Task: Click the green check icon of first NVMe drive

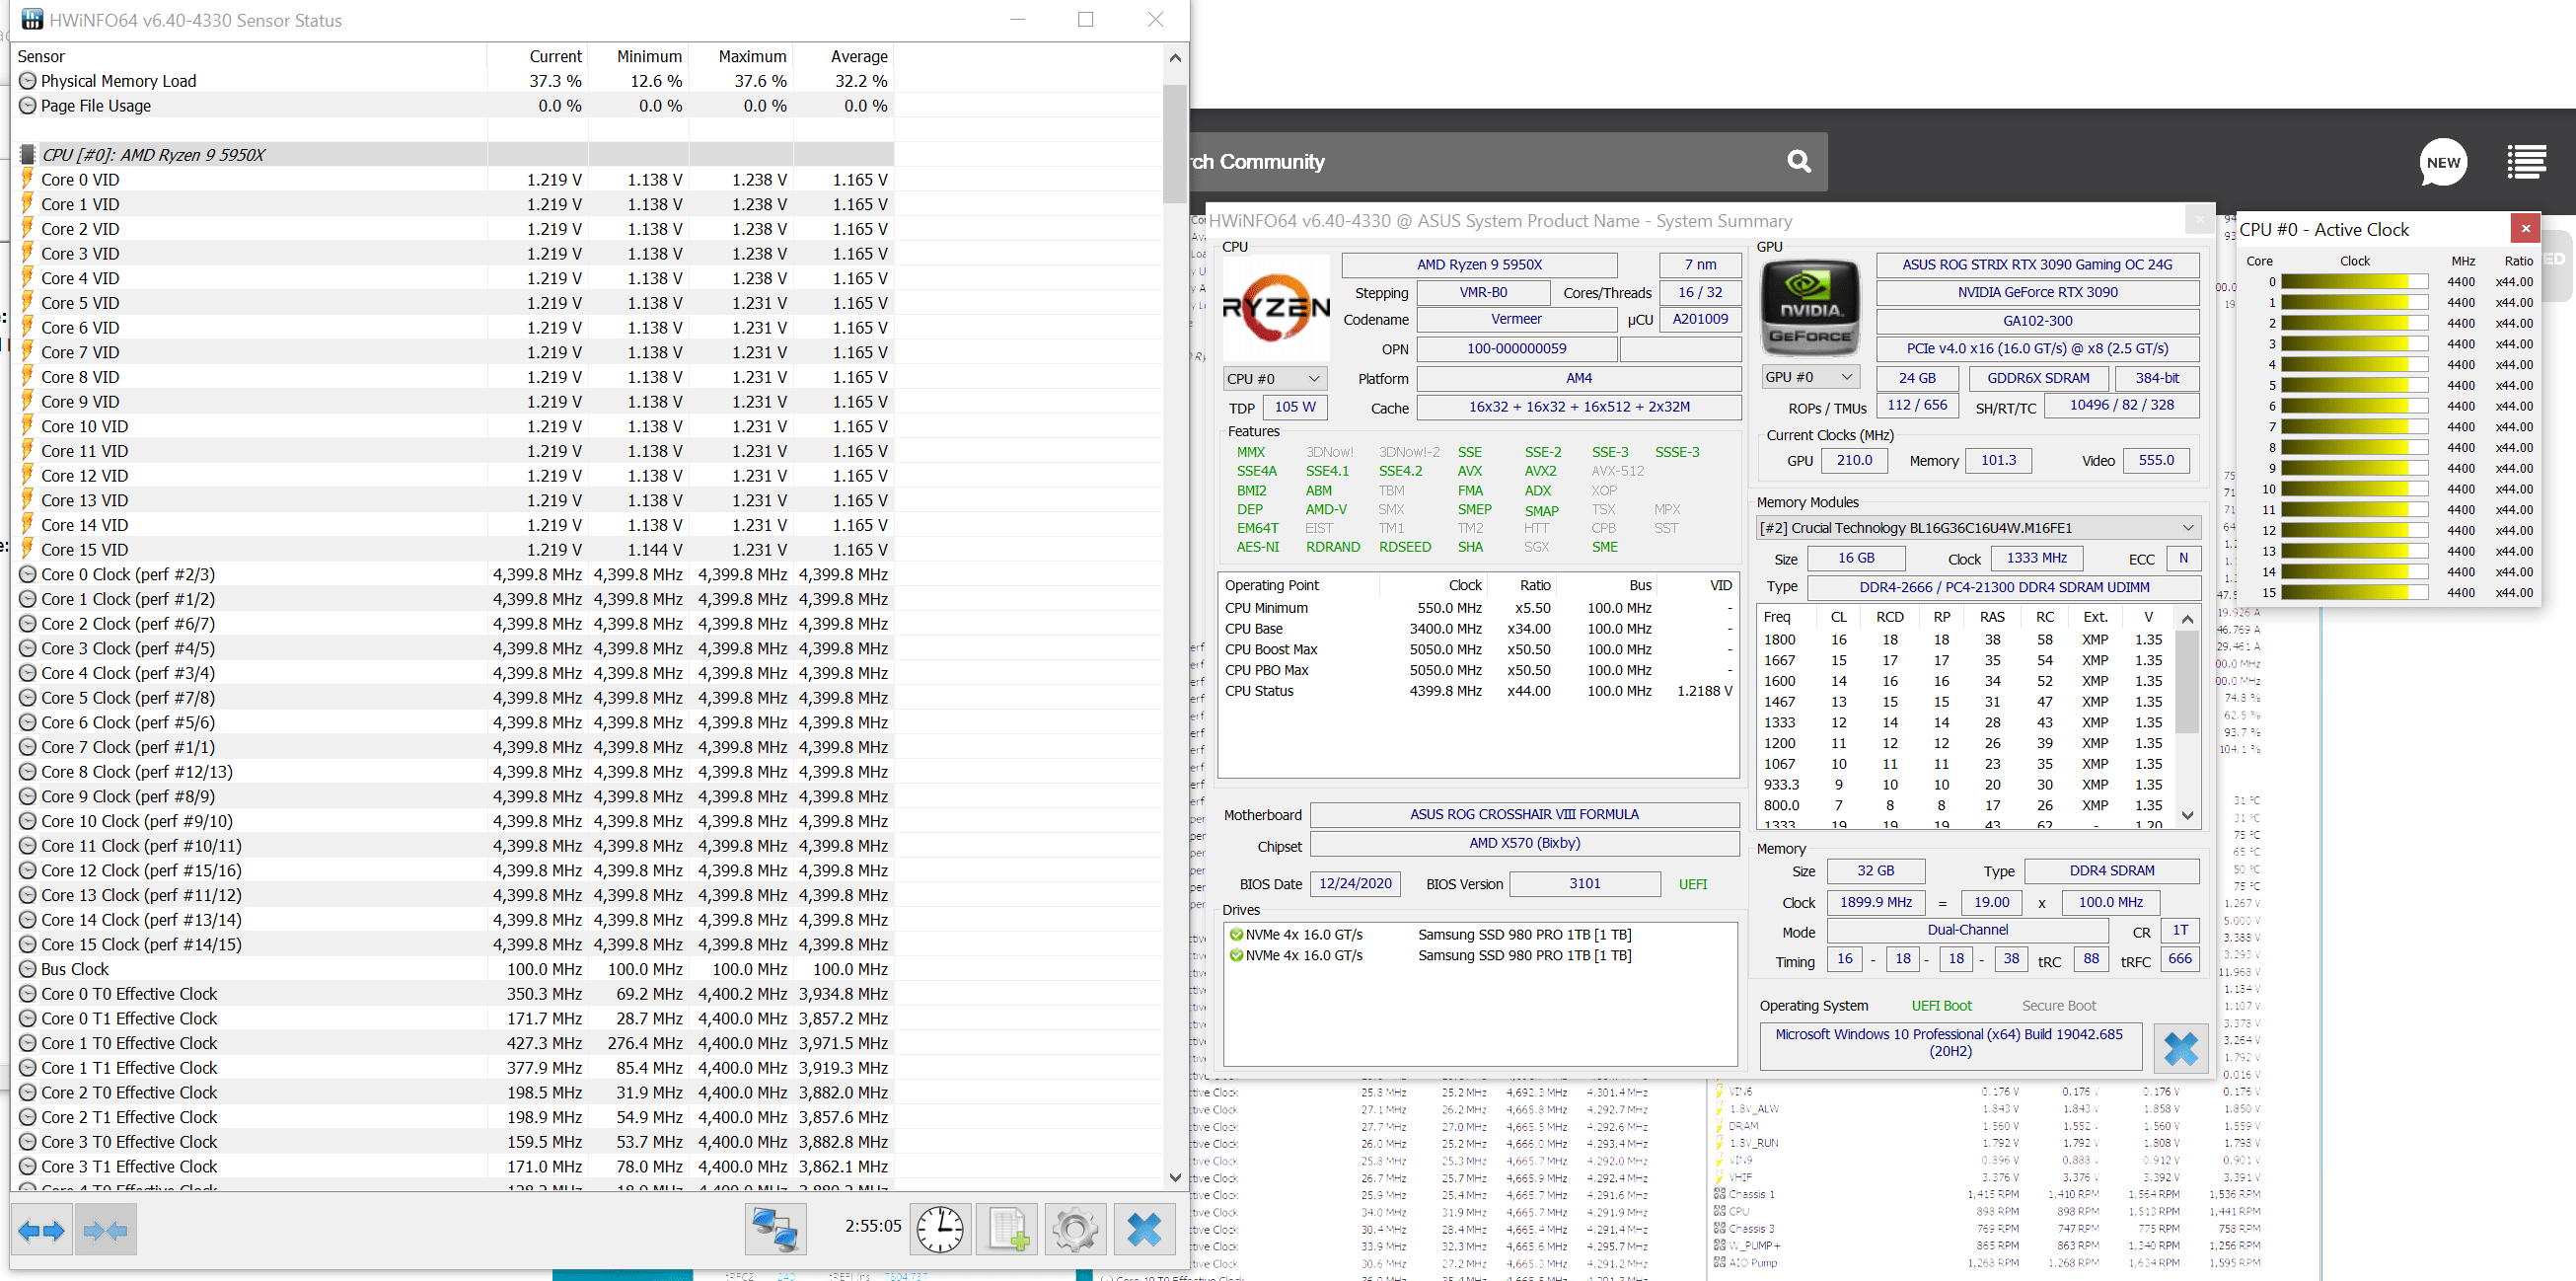Action: tap(1236, 935)
